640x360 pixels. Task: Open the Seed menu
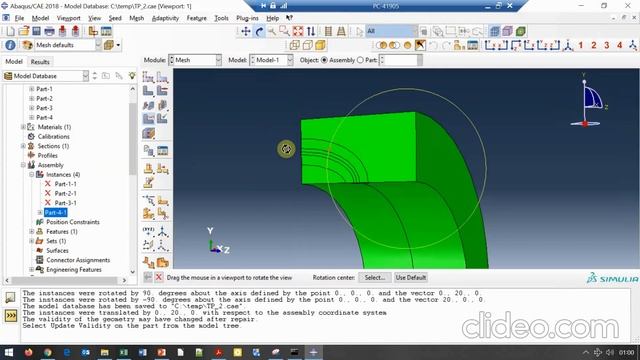tap(115, 18)
